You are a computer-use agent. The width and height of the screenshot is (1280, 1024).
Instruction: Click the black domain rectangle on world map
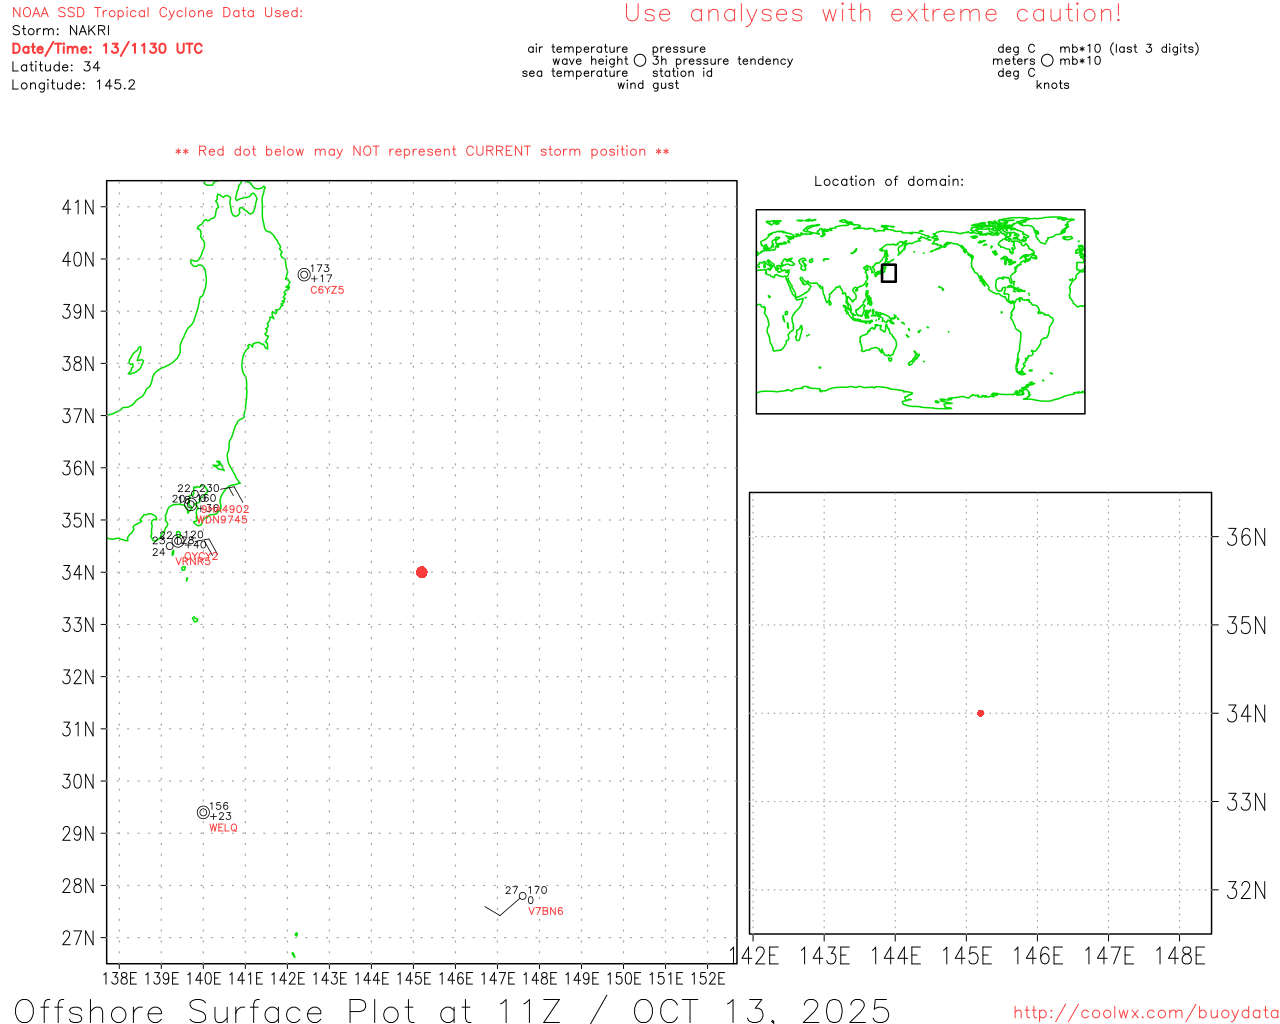pyautogui.click(x=888, y=273)
